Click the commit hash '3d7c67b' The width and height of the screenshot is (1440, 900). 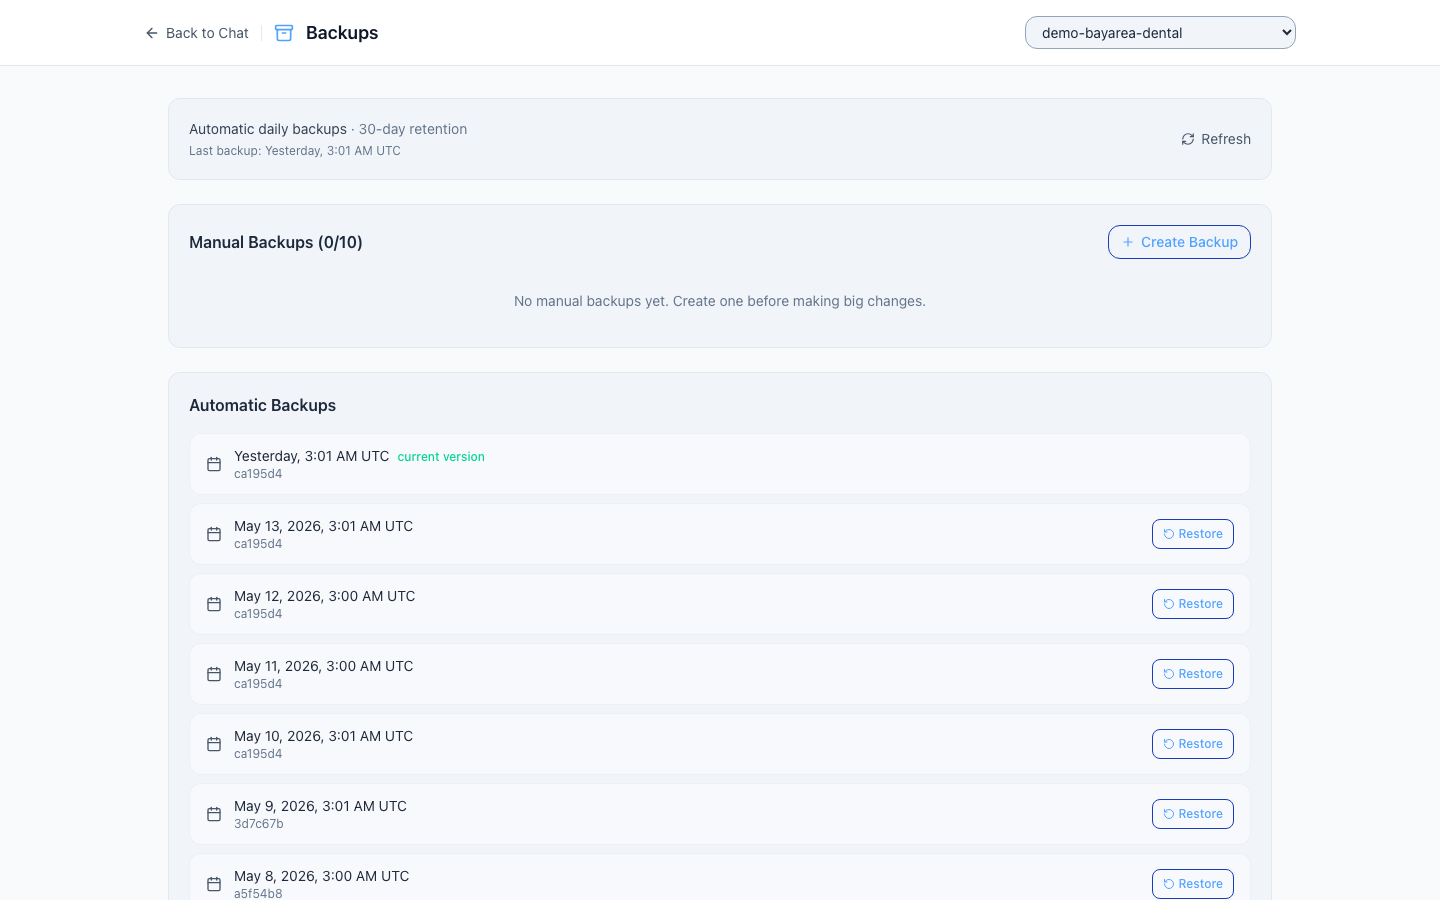point(259,824)
